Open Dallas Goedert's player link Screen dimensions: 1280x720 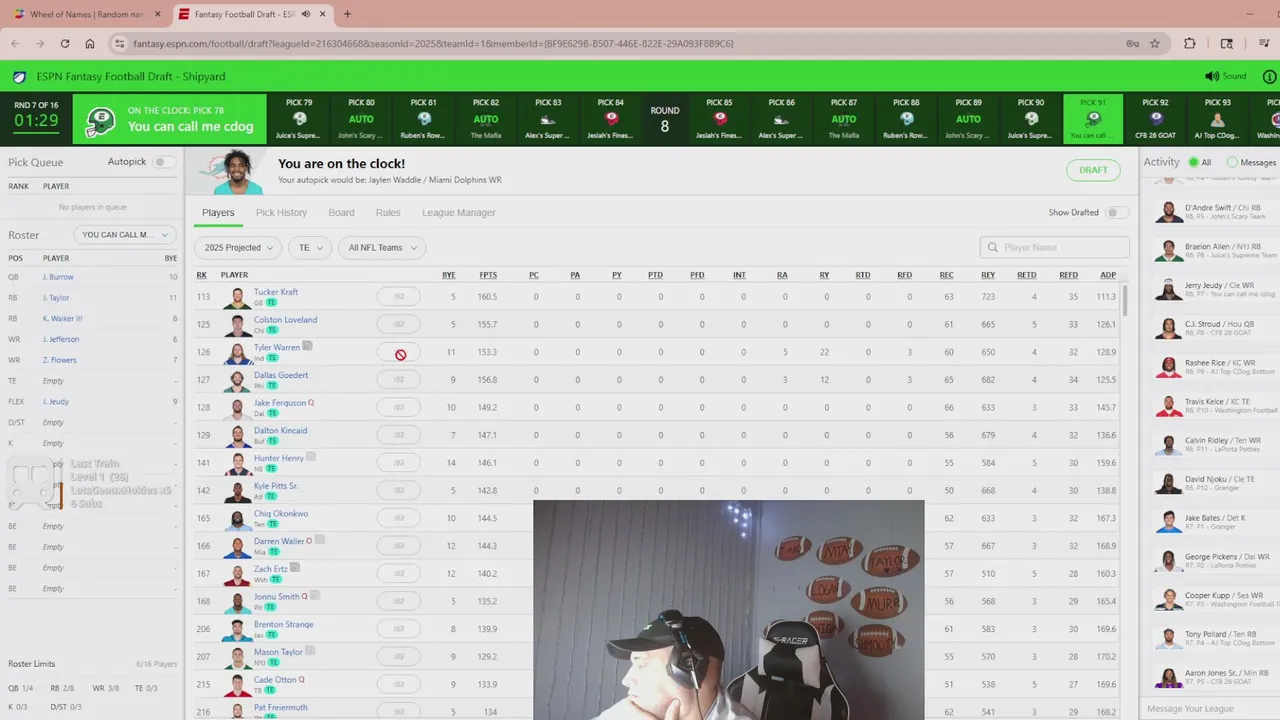[x=281, y=375]
